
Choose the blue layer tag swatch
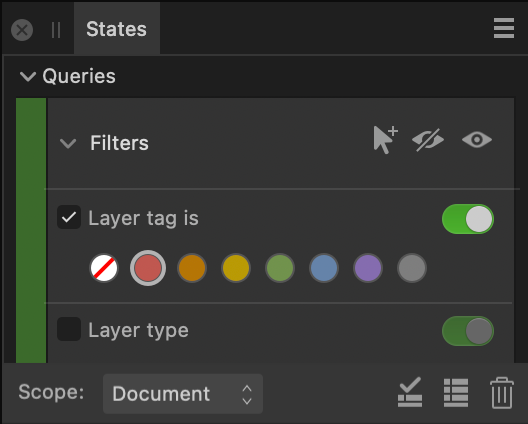(324, 268)
